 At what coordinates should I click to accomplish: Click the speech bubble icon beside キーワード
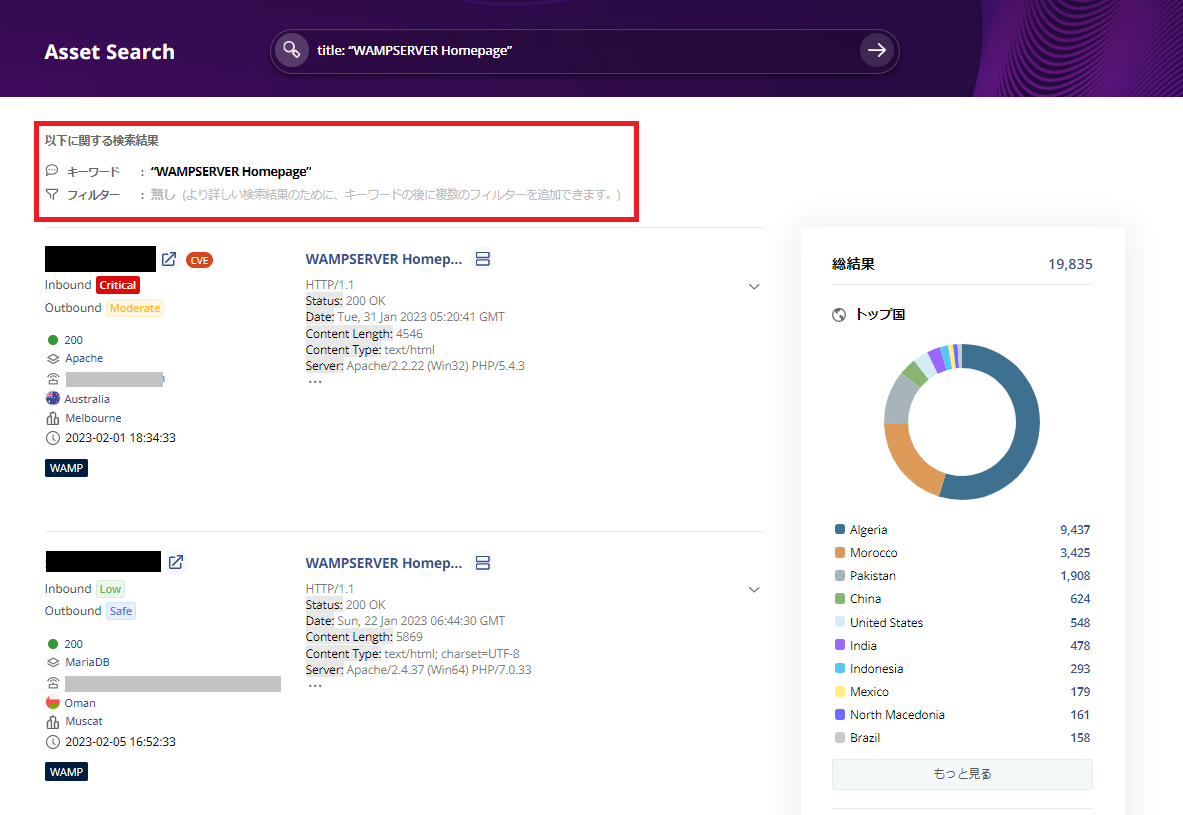point(51,171)
